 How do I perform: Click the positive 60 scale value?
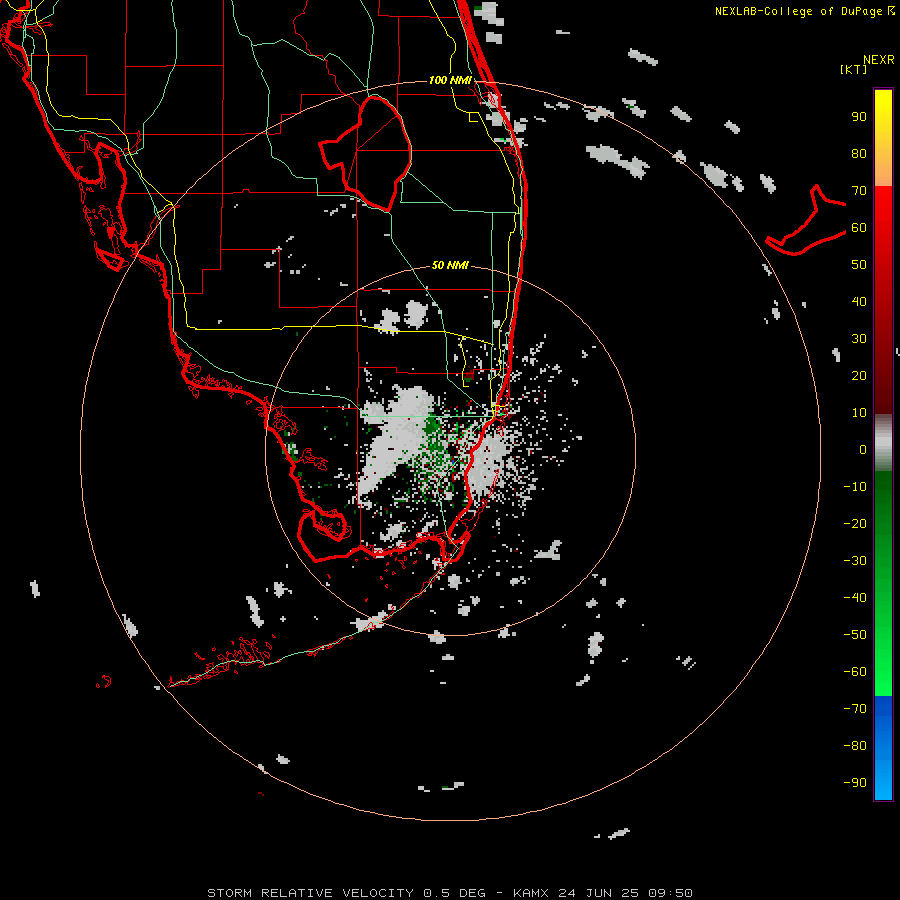pyautogui.click(x=859, y=228)
